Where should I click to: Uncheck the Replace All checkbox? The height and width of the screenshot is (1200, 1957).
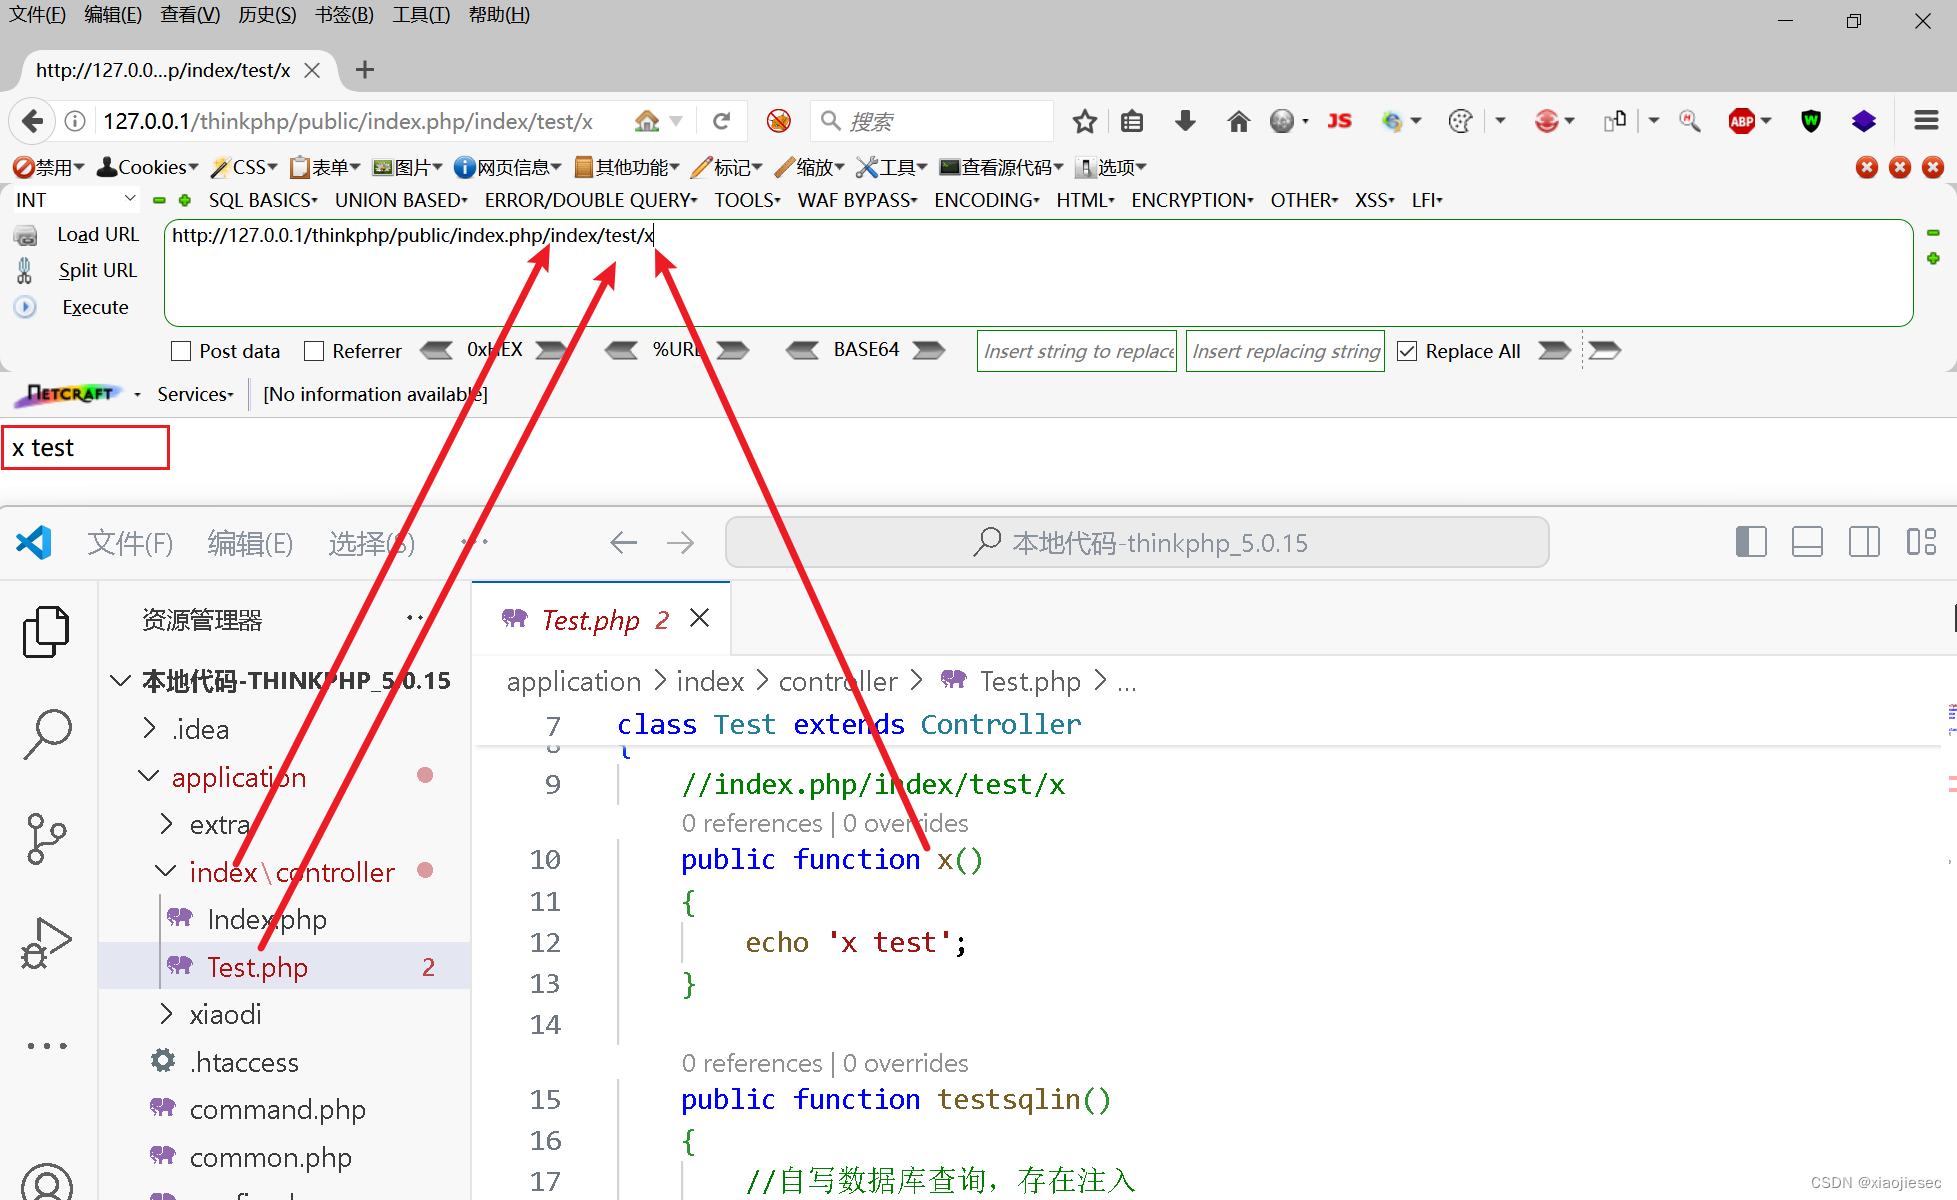[1407, 351]
